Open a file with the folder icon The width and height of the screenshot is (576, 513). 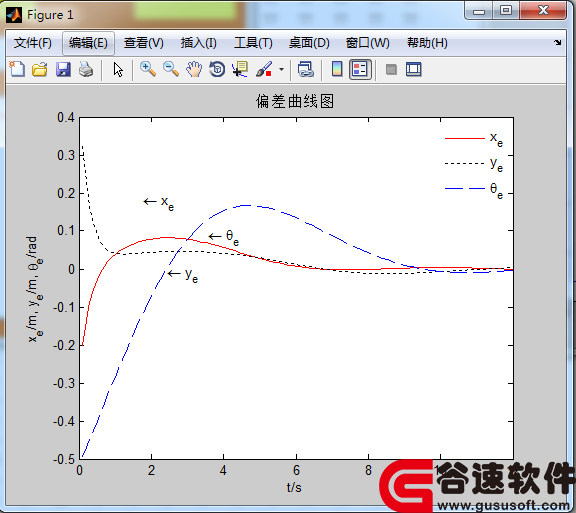coord(40,69)
